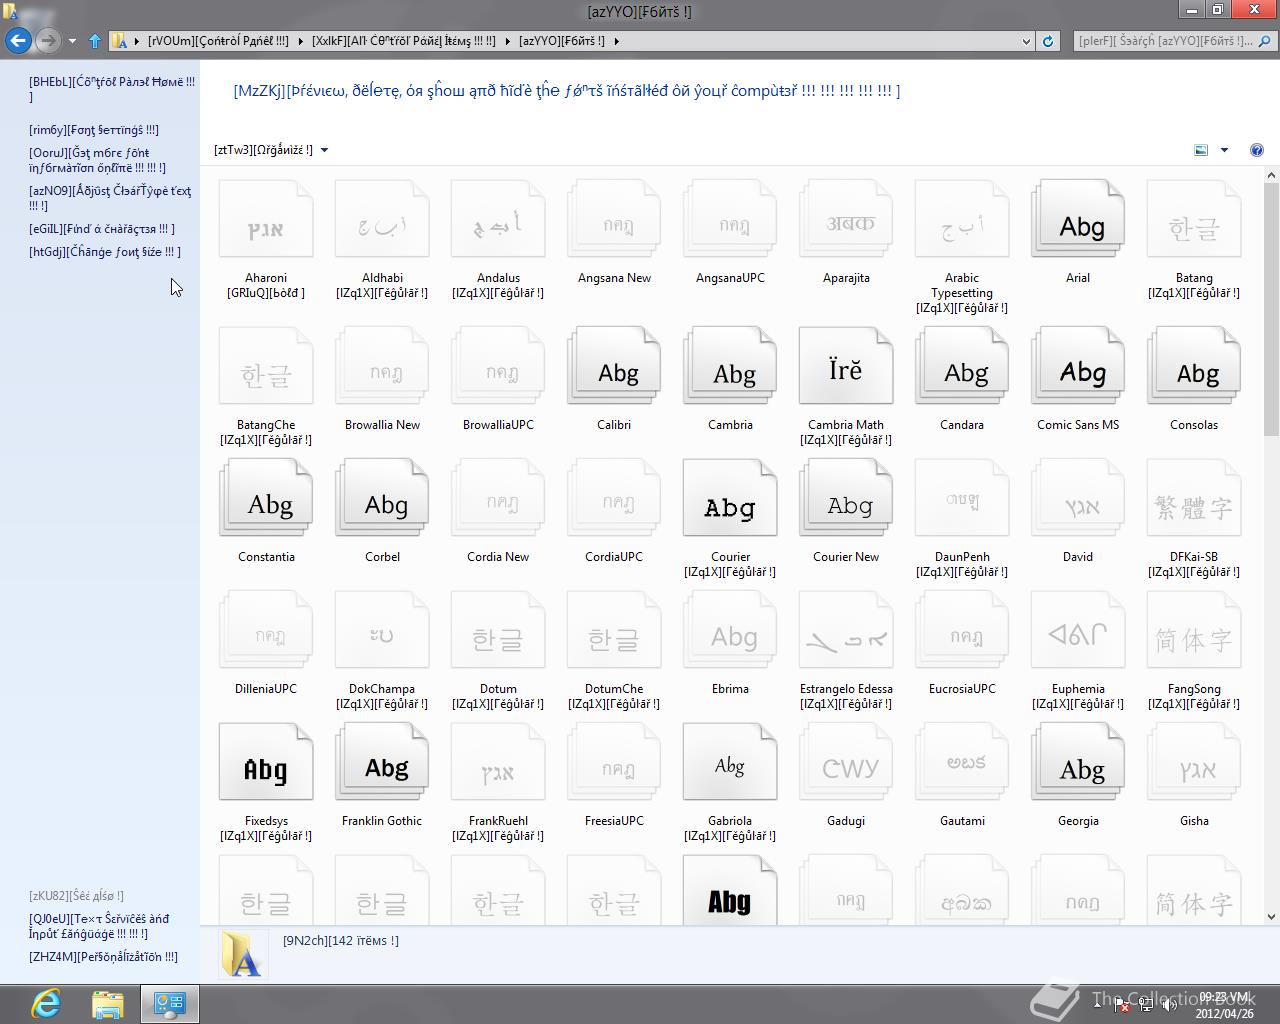The width and height of the screenshot is (1280, 1024).
Task: Click Control Panel taskbar button
Action: coord(169,1004)
